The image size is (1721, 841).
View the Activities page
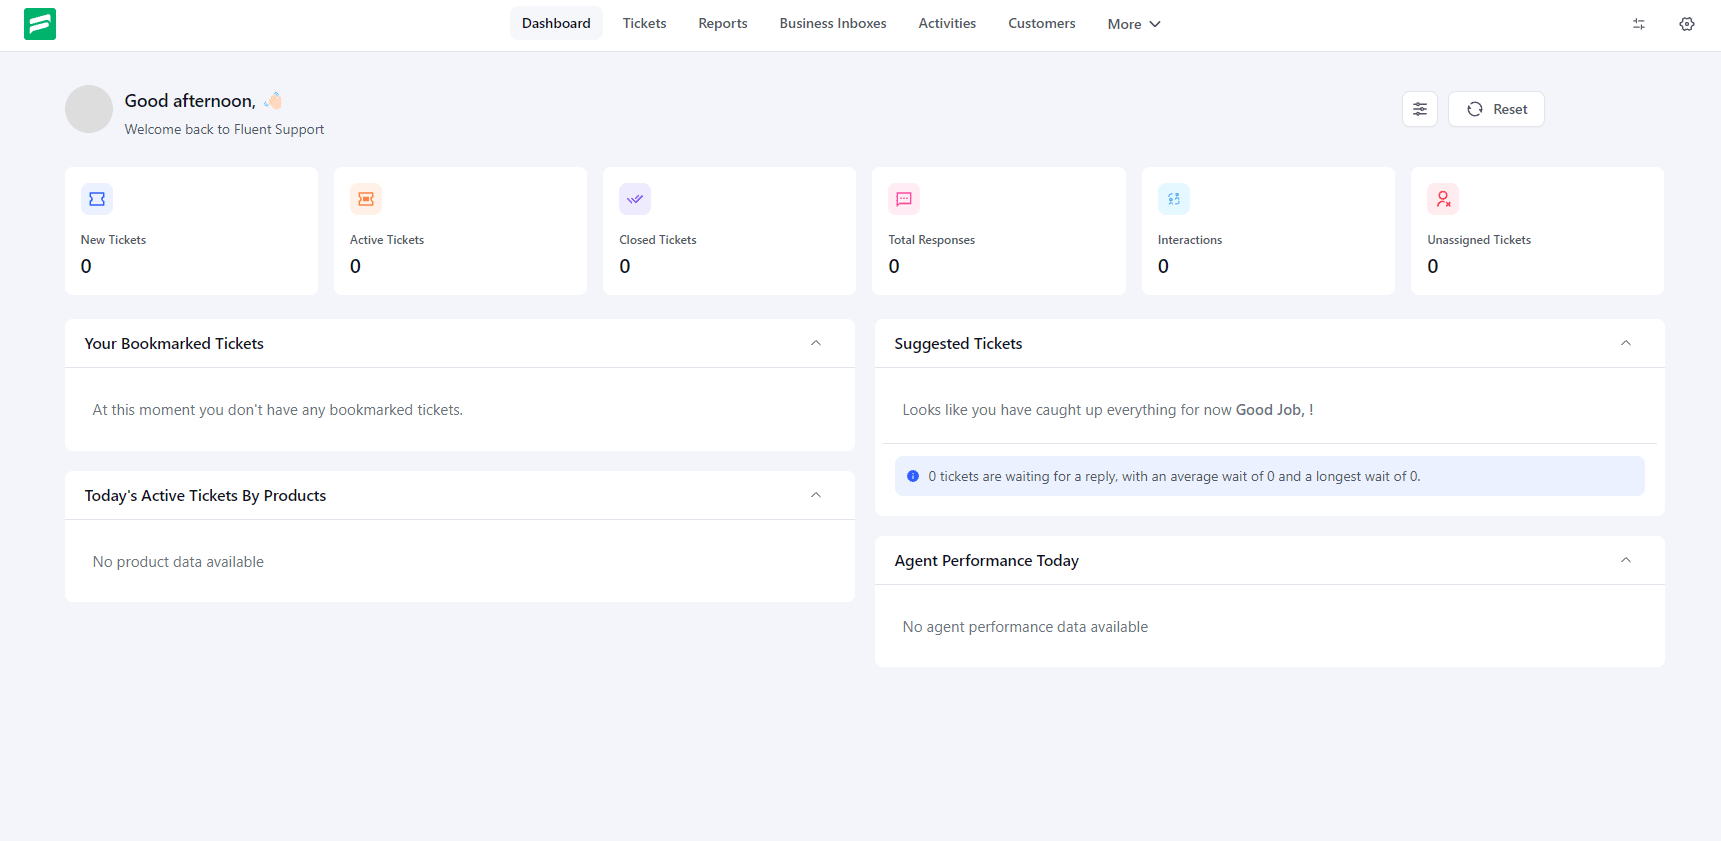[947, 23]
